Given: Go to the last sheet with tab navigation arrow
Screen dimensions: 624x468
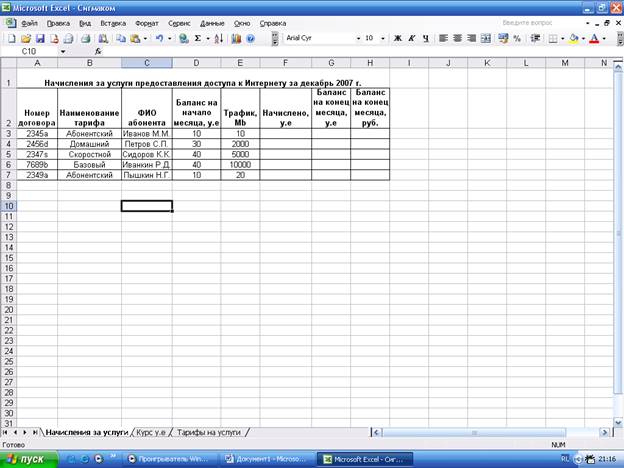Looking at the screenshot, I should click(35, 432).
